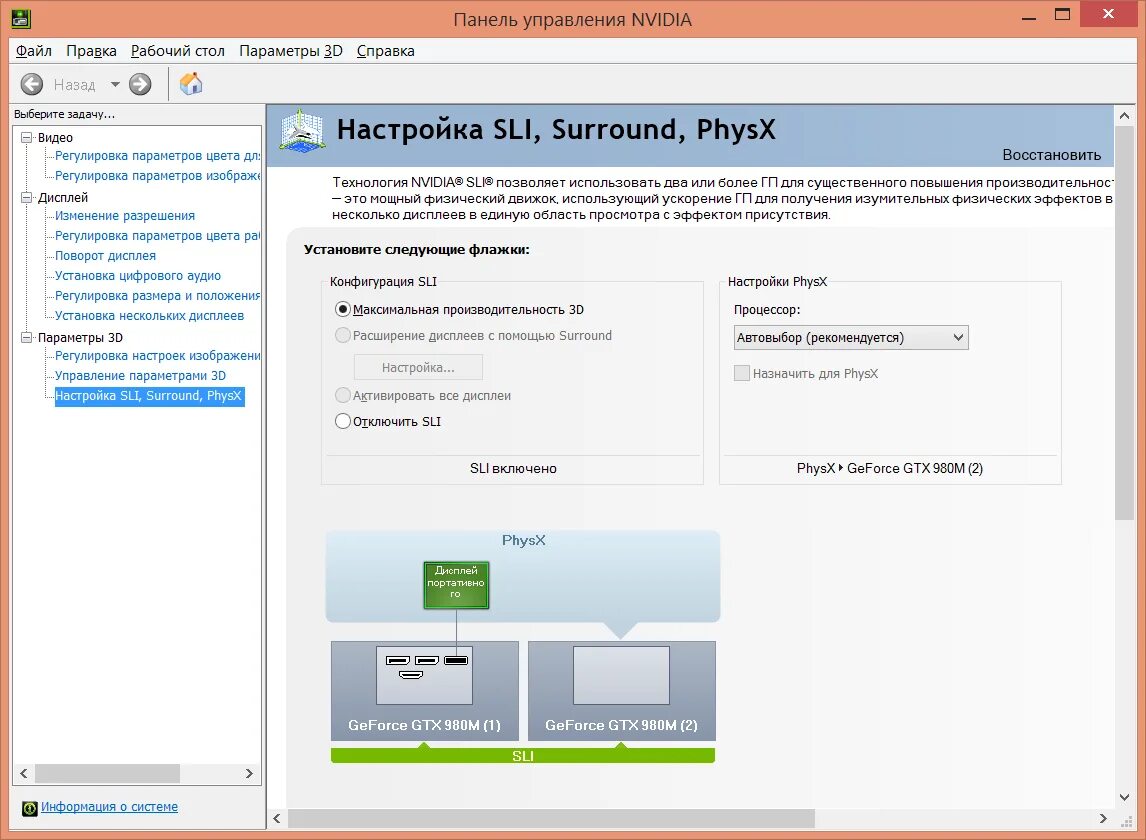Collapse the Видео tree node

pos(27,137)
